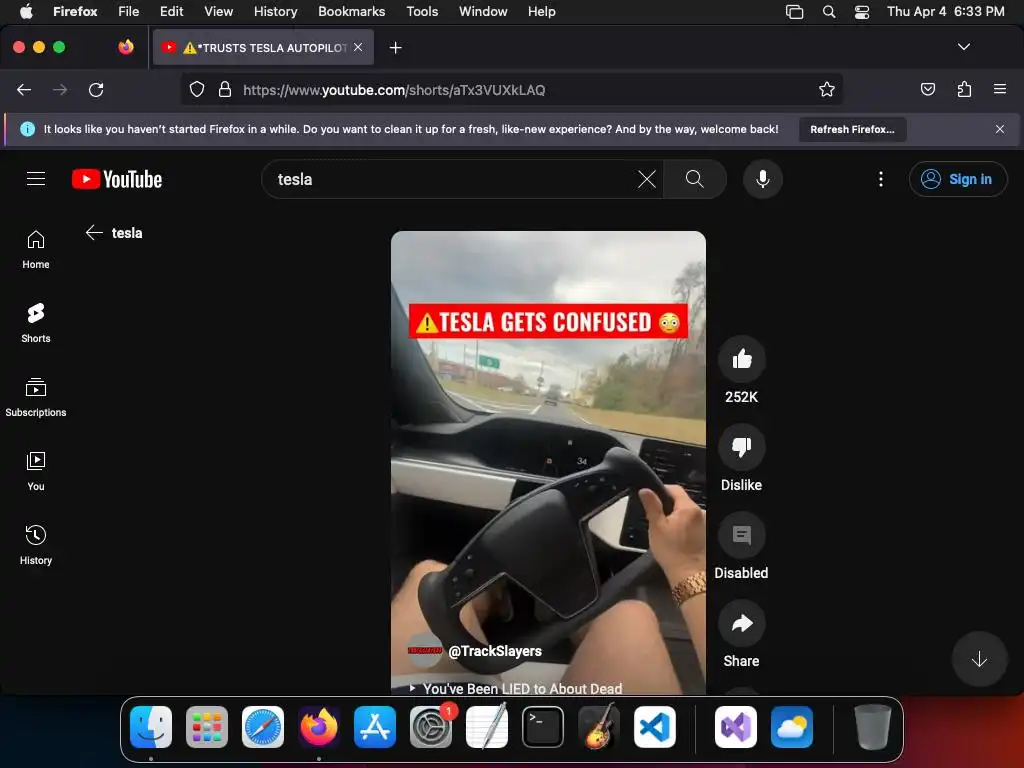1024x768 pixels.
Task: Open the Apple menu
Action: (x=26, y=11)
